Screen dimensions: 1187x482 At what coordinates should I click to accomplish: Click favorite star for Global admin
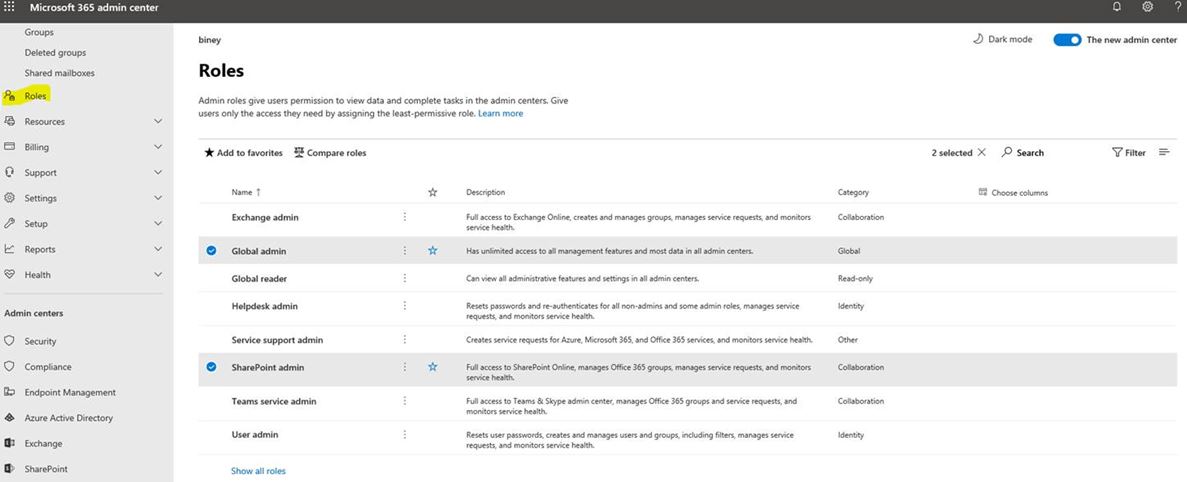(x=432, y=250)
